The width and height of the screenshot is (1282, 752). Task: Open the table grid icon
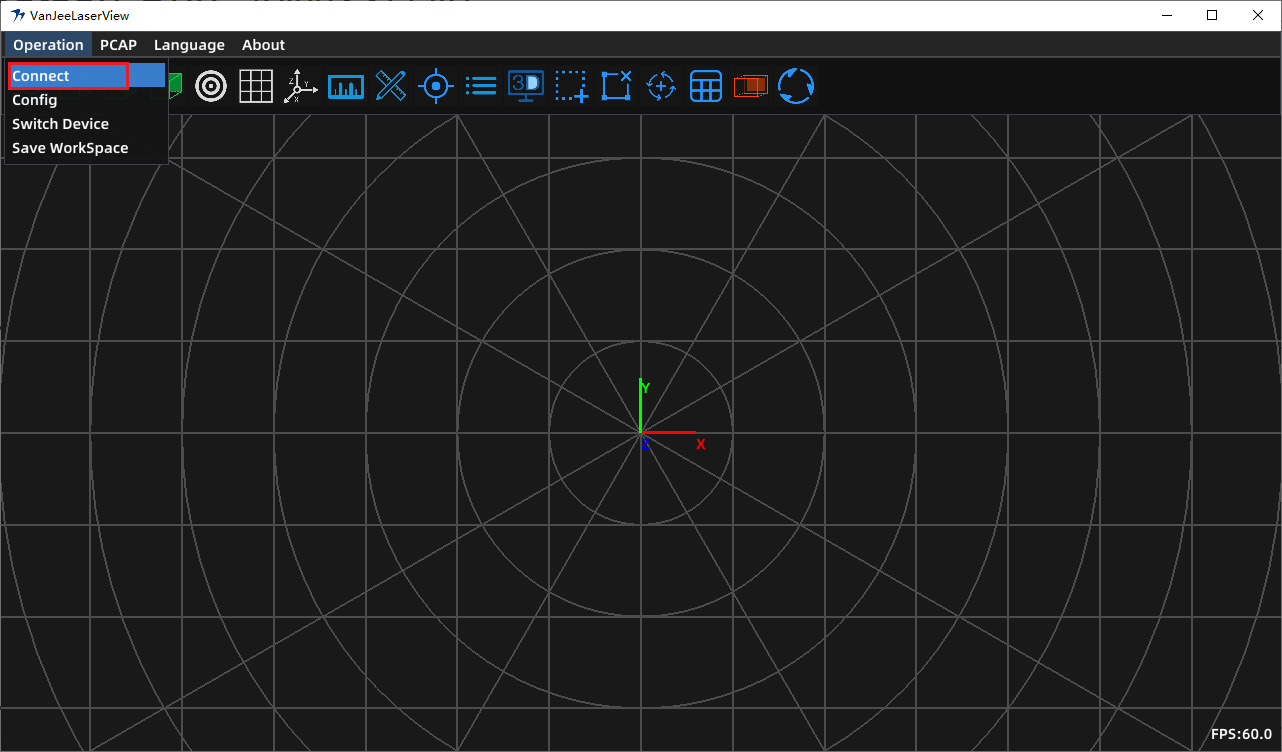(706, 86)
